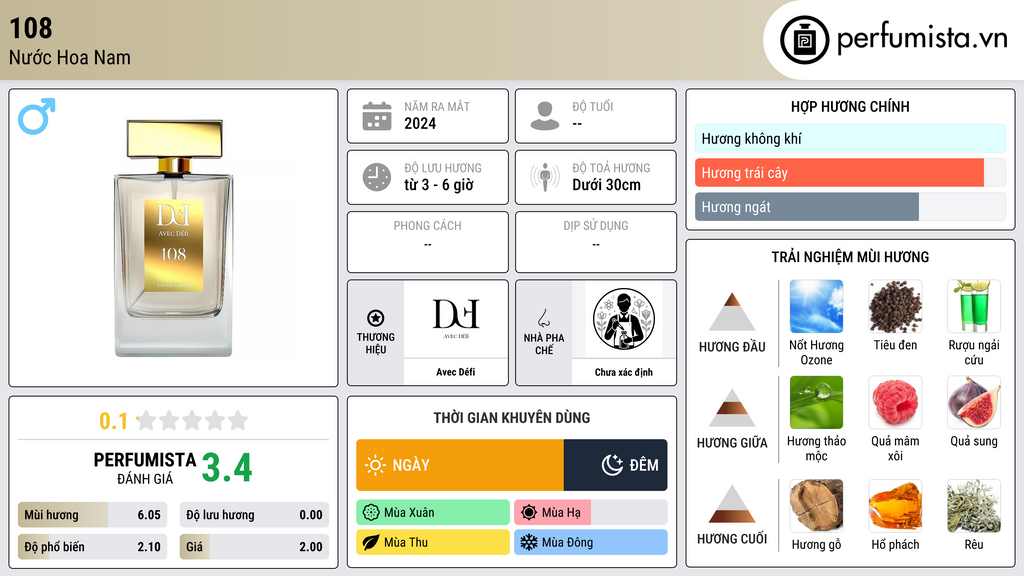Click the sun icon beside Mùa Hạ

(x=529, y=513)
